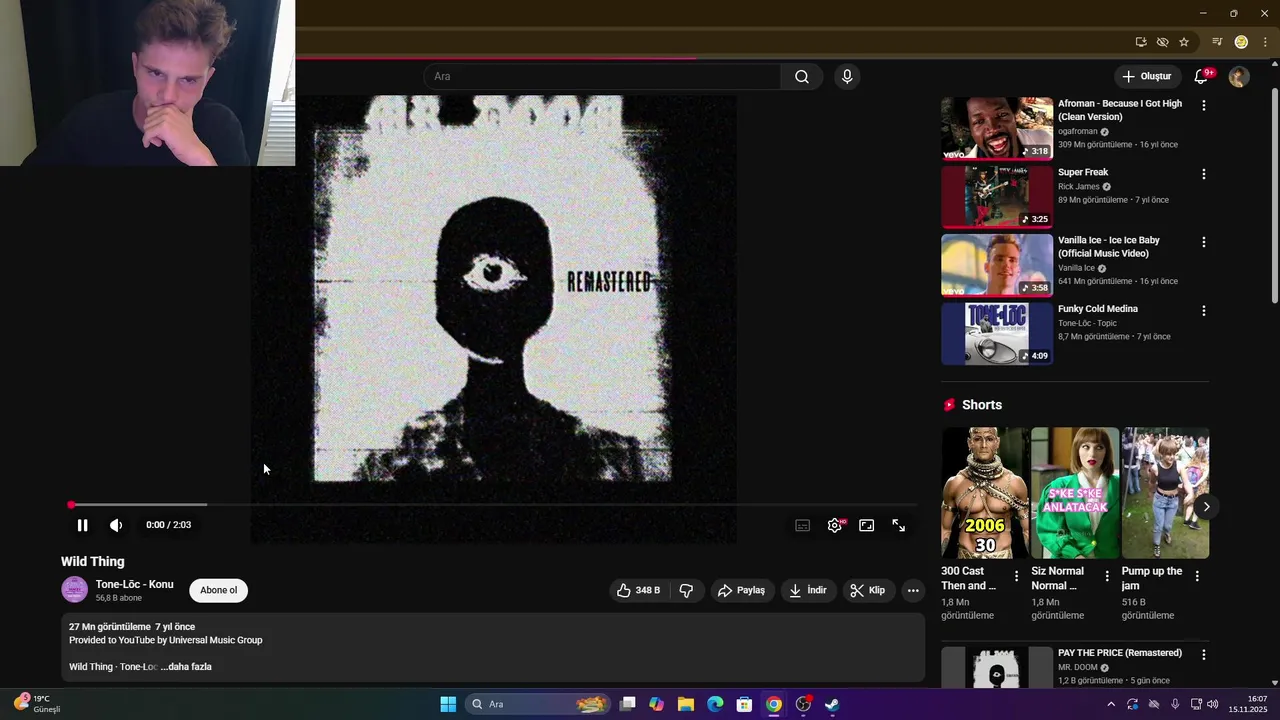Open Microsoft Edge from taskbar
1280x720 pixels.
pyautogui.click(x=715, y=704)
